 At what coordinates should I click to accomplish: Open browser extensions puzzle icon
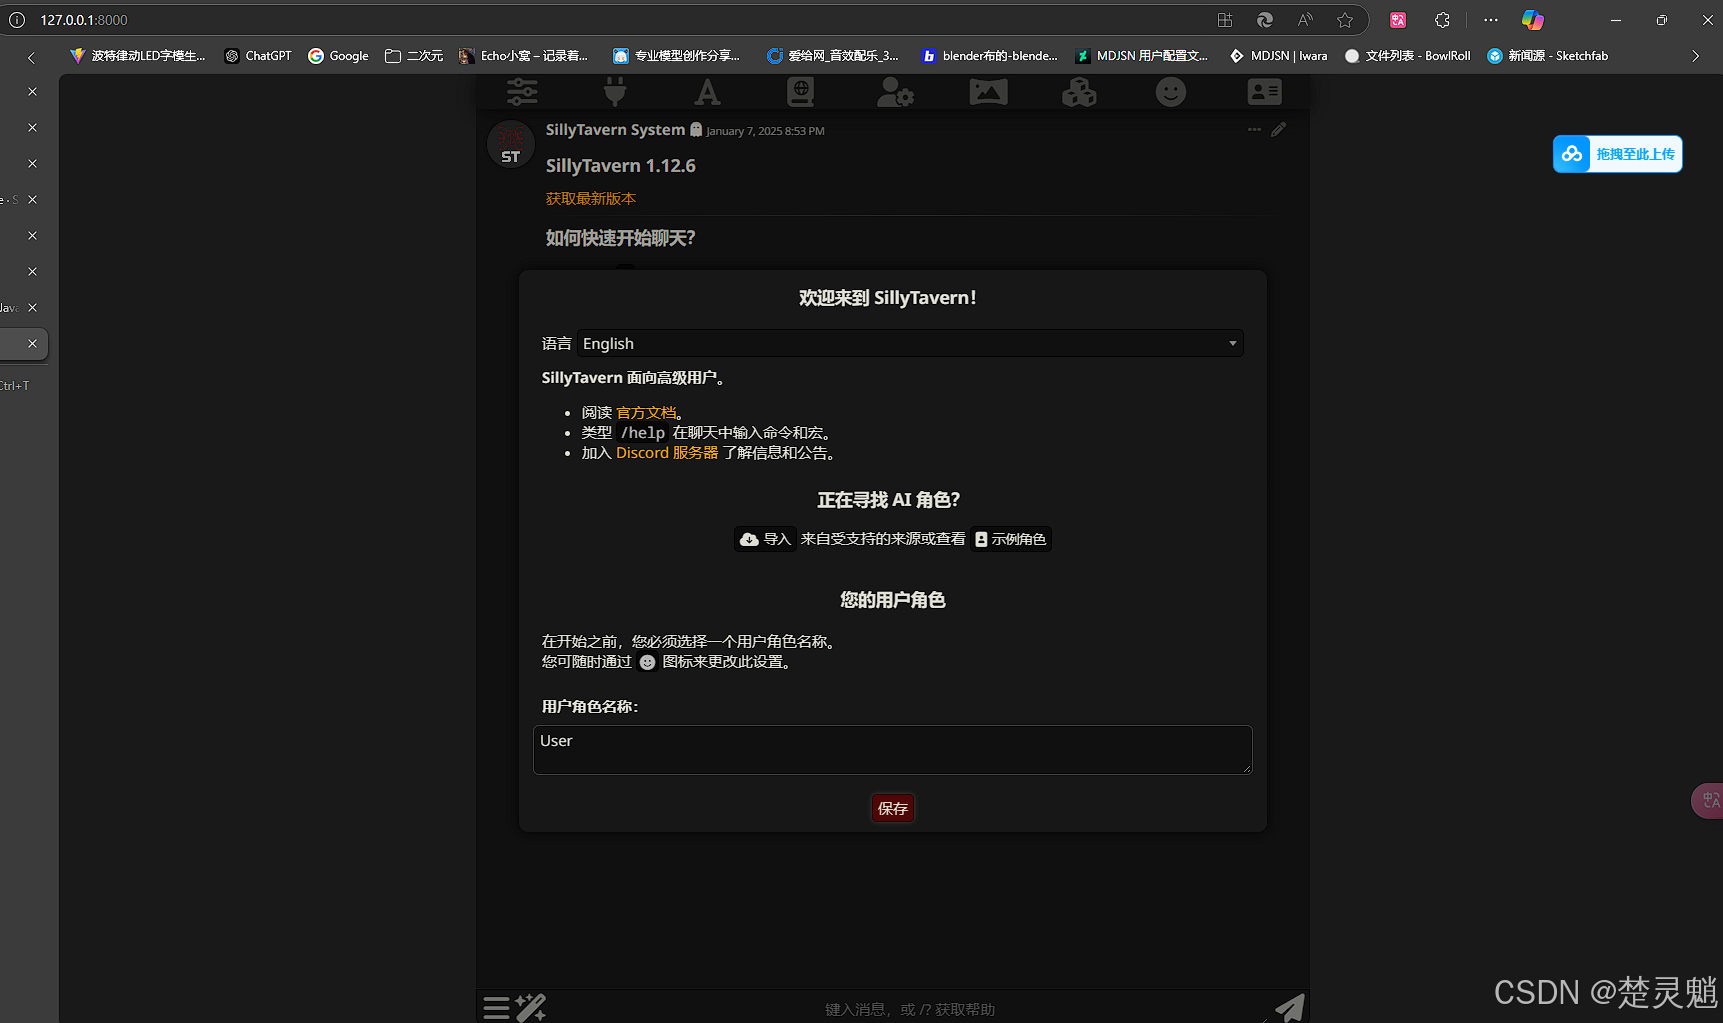tap(1442, 20)
